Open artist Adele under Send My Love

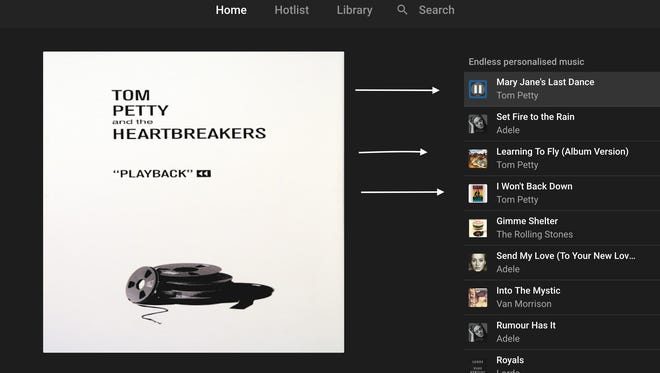[508, 269]
